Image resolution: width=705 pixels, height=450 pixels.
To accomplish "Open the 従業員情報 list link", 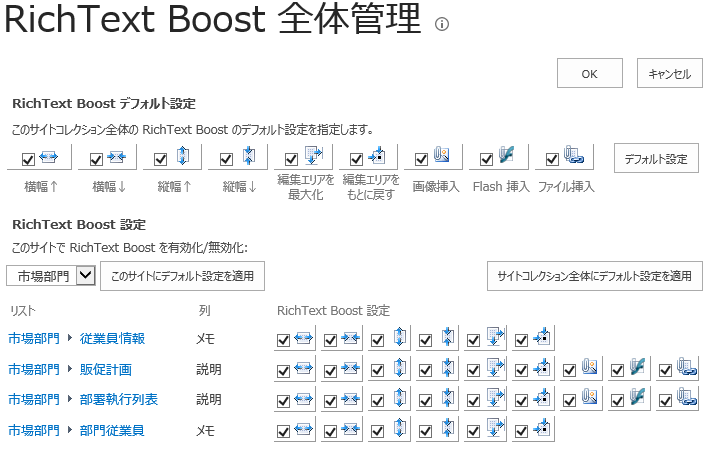I will (x=112, y=339).
